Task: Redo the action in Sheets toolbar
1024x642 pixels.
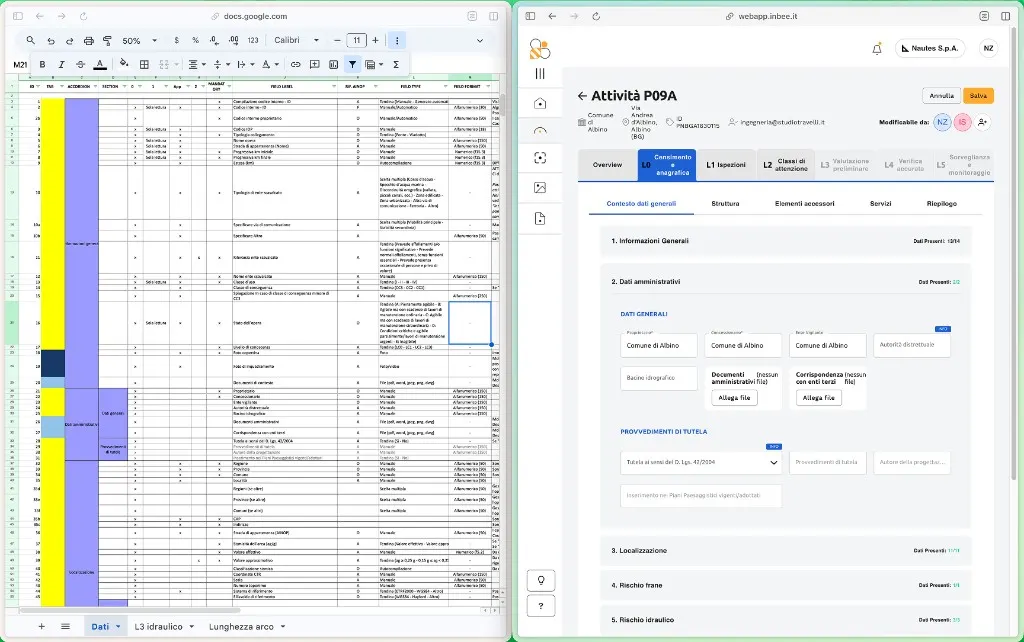Action: (x=69, y=40)
